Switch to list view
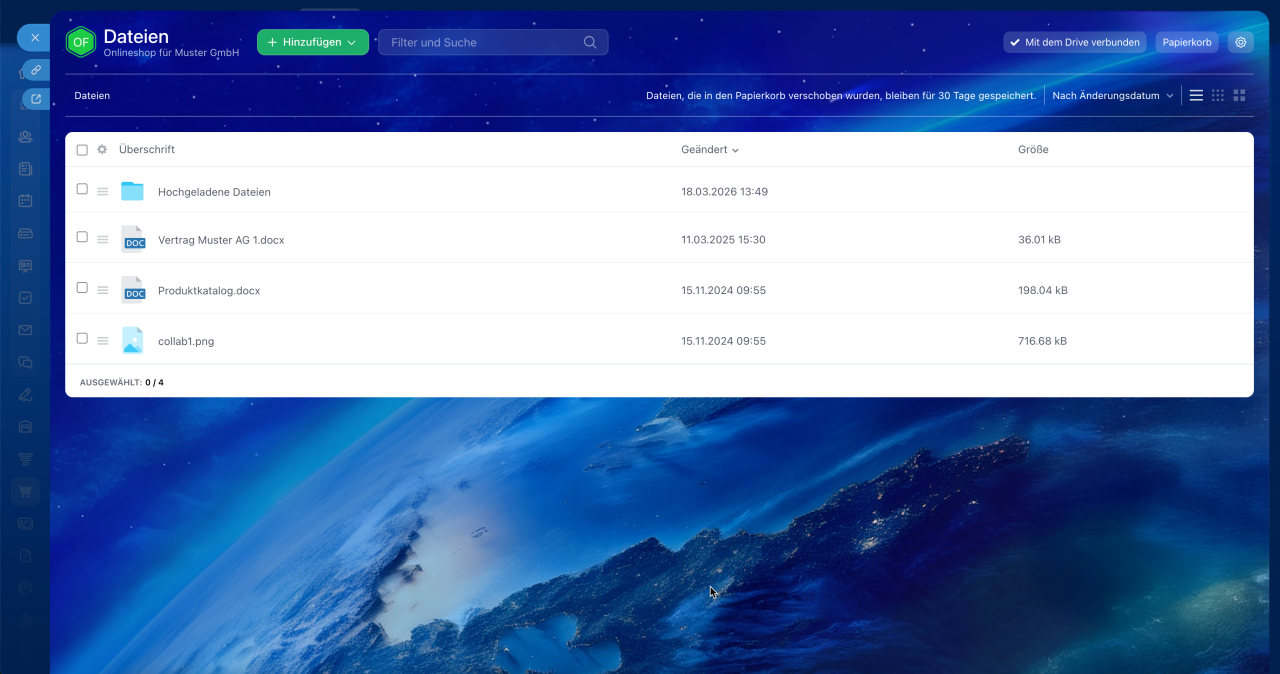 point(1196,96)
